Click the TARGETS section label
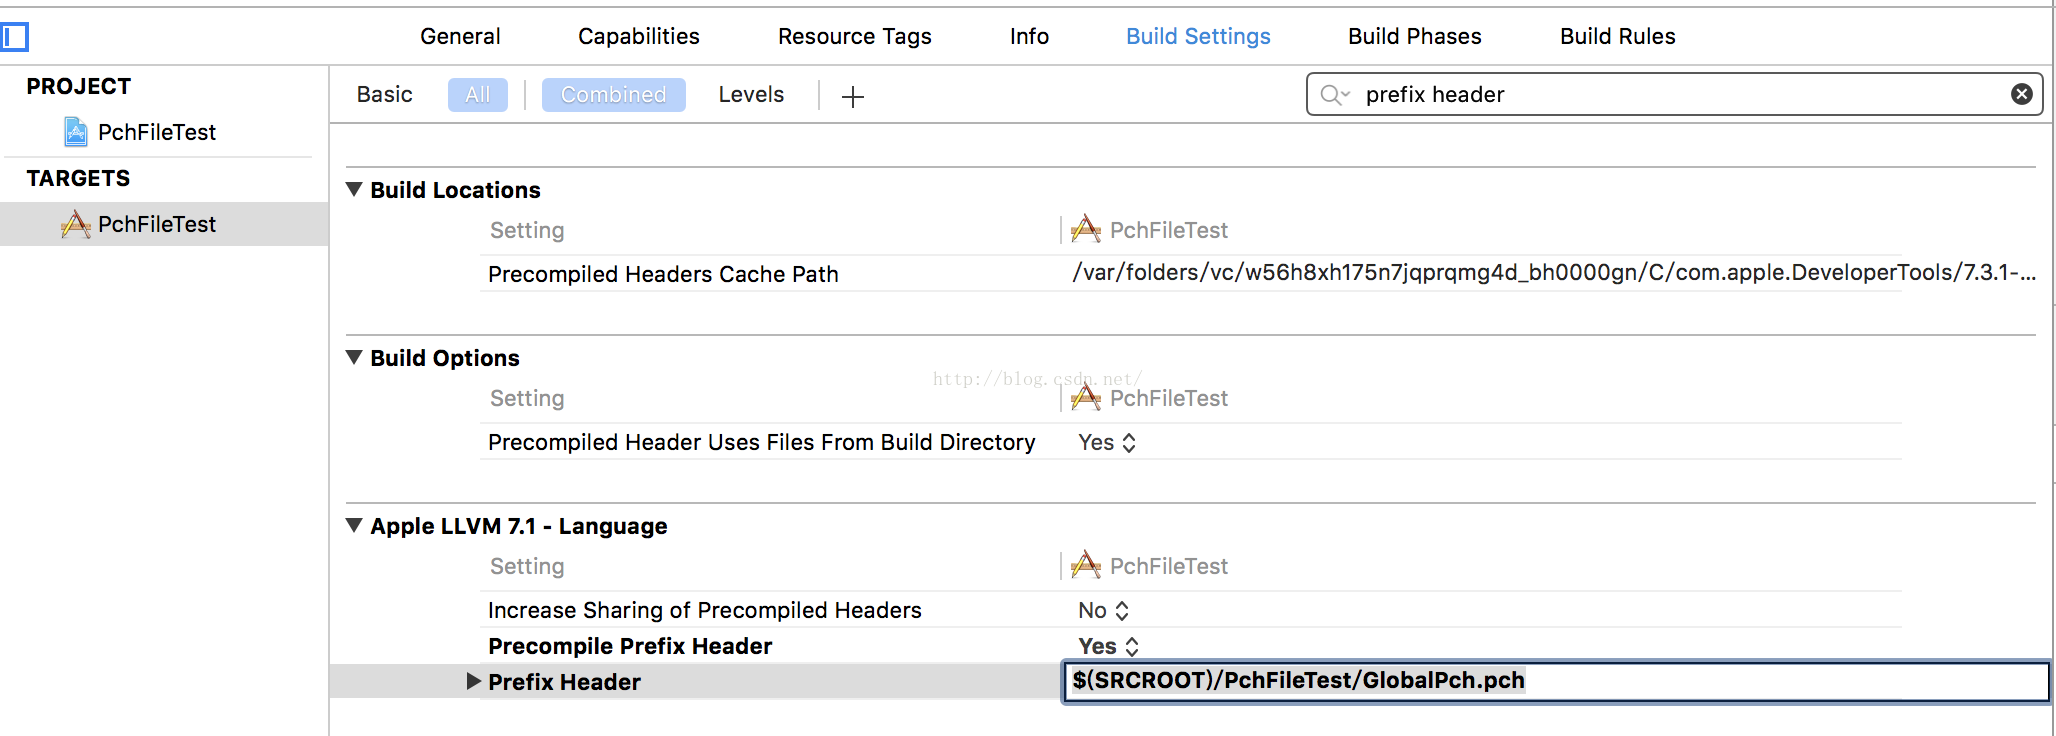 pyautogui.click(x=78, y=178)
